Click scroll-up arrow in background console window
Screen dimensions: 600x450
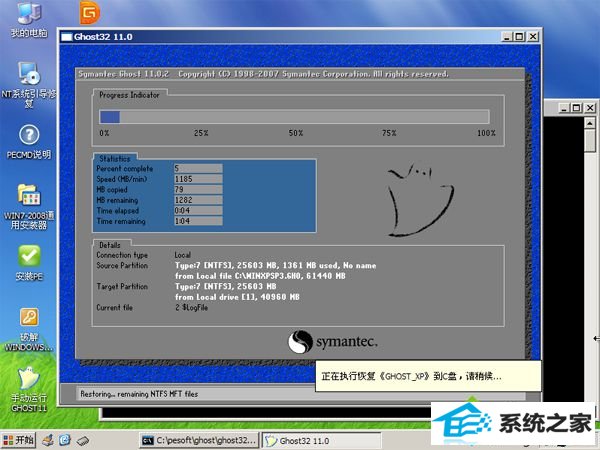coord(590,123)
